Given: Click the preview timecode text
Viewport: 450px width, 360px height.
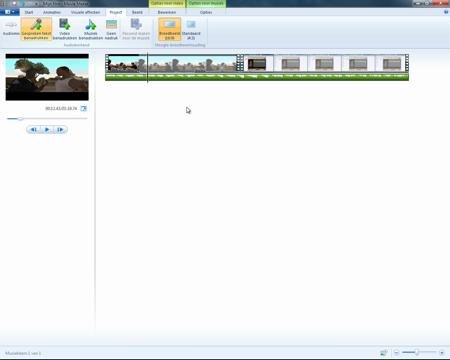Looking at the screenshot, I should (61, 108).
